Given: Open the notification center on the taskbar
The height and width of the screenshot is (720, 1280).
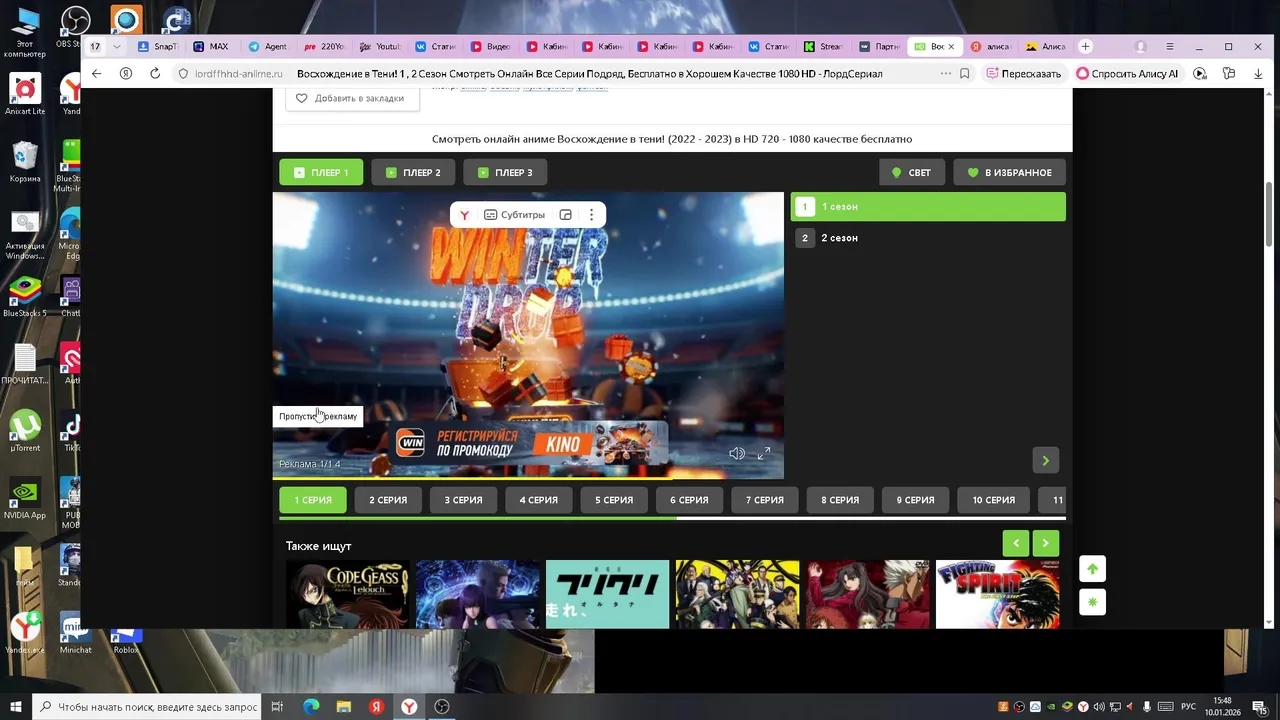Looking at the screenshot, I should 1260,706.
